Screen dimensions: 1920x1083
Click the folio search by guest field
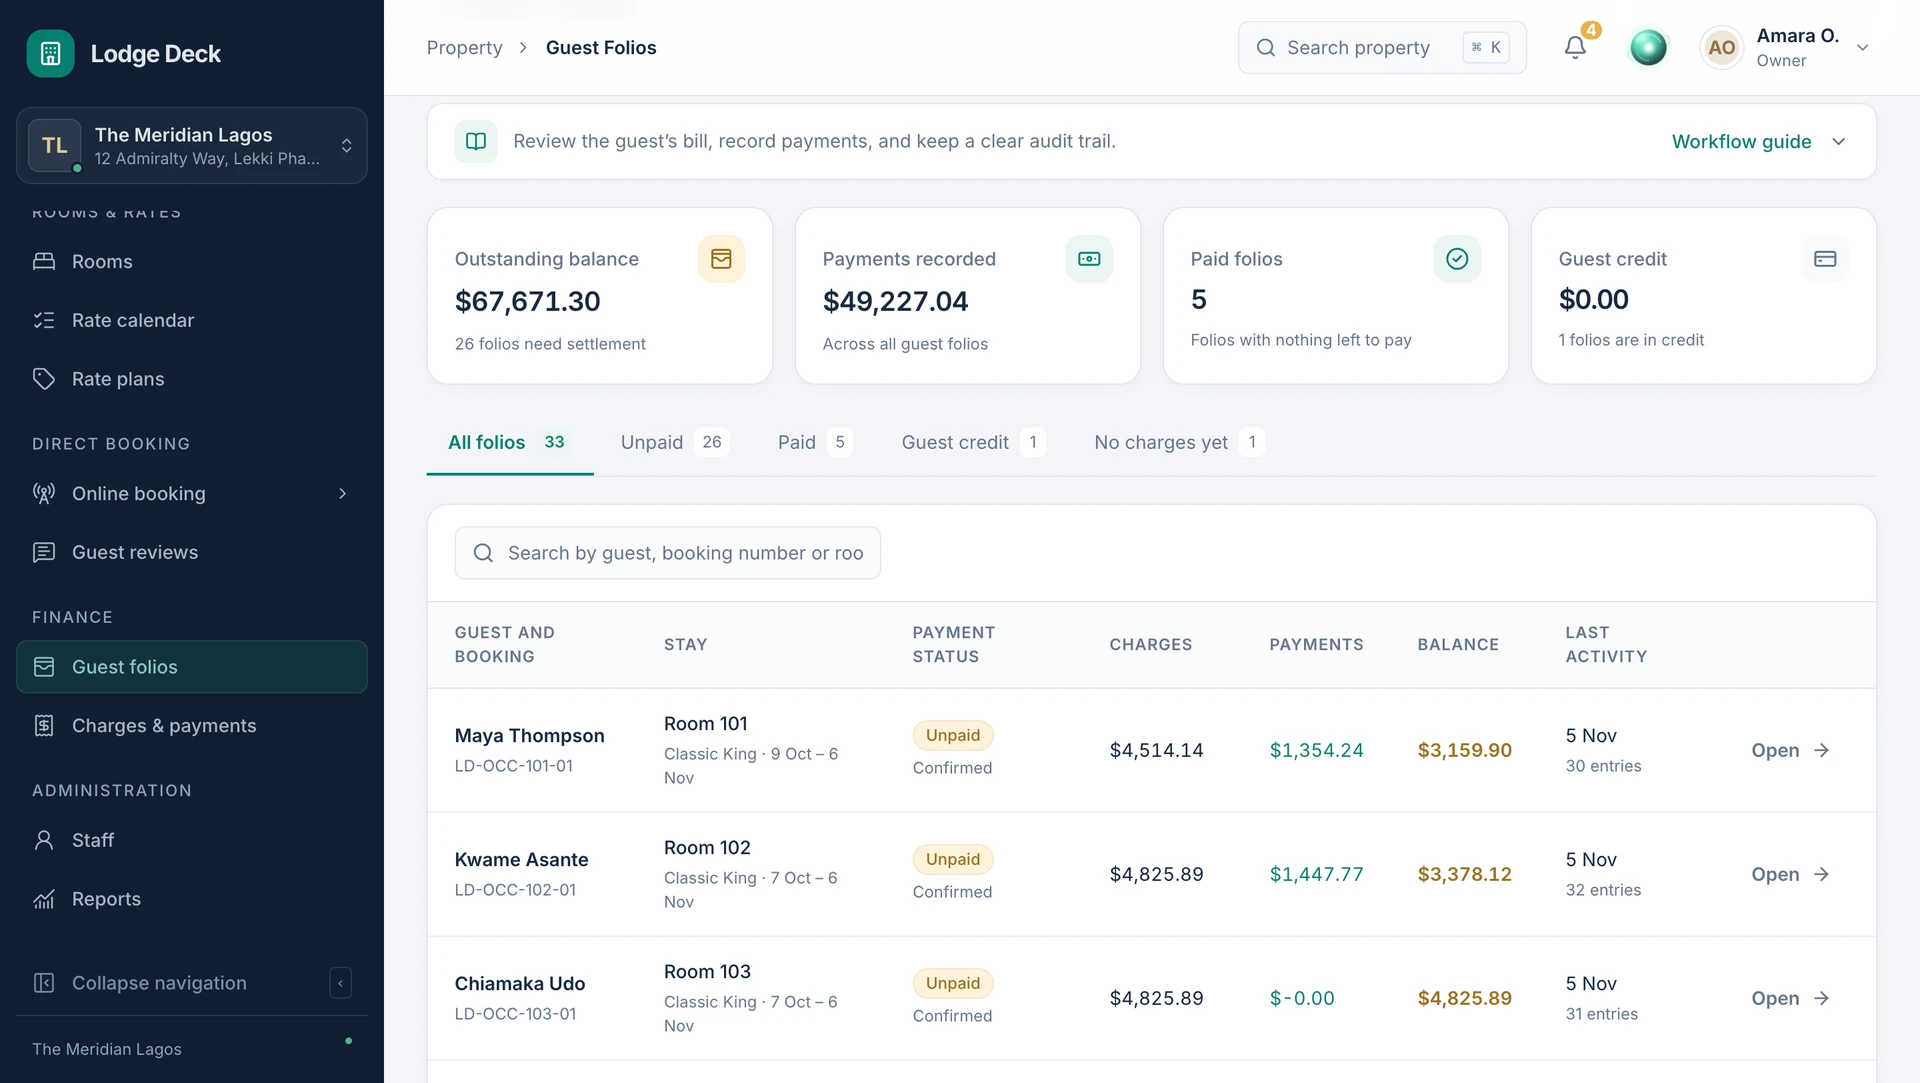668,553
